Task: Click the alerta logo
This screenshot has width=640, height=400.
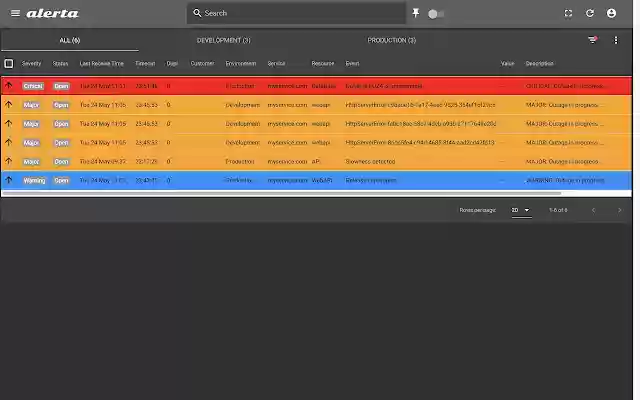Action: (52, 13)
